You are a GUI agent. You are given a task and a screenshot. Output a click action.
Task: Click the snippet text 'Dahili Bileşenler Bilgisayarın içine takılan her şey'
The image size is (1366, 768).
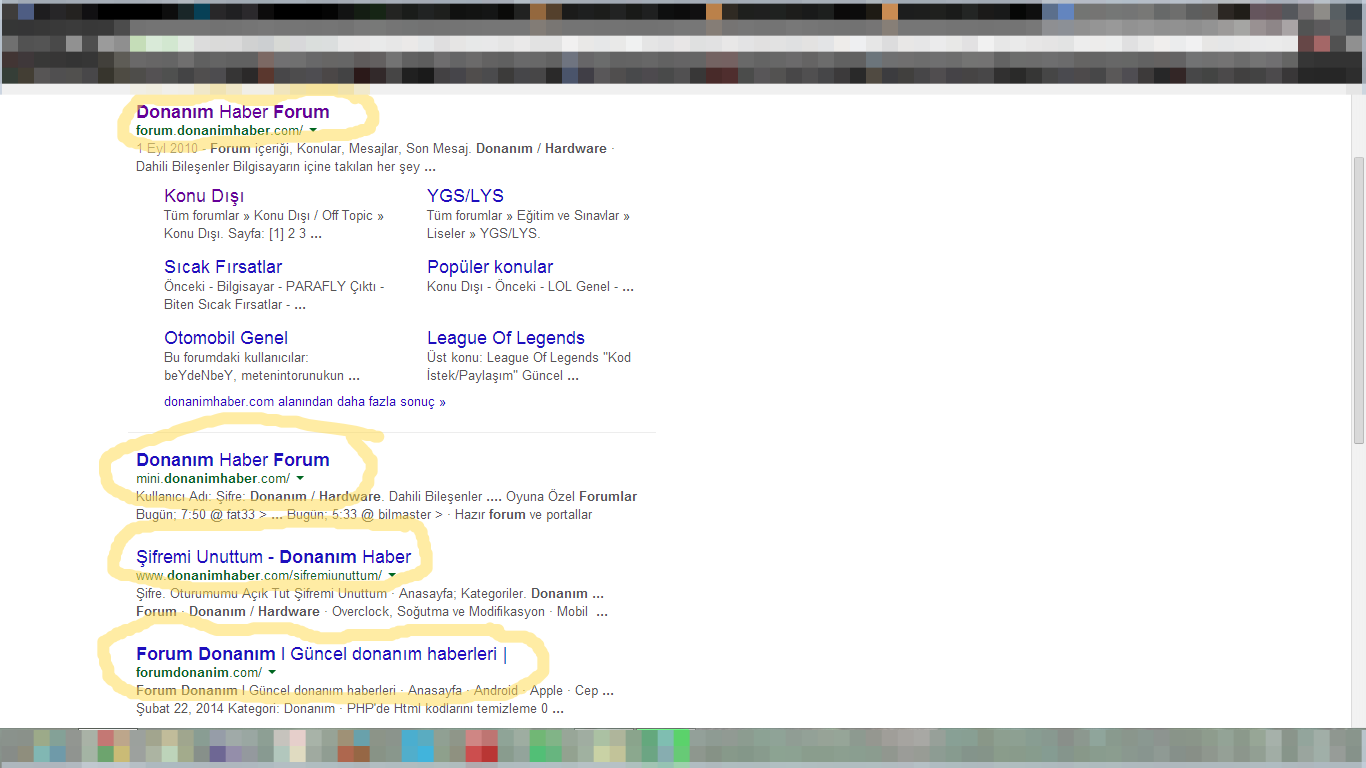(278, 167)
